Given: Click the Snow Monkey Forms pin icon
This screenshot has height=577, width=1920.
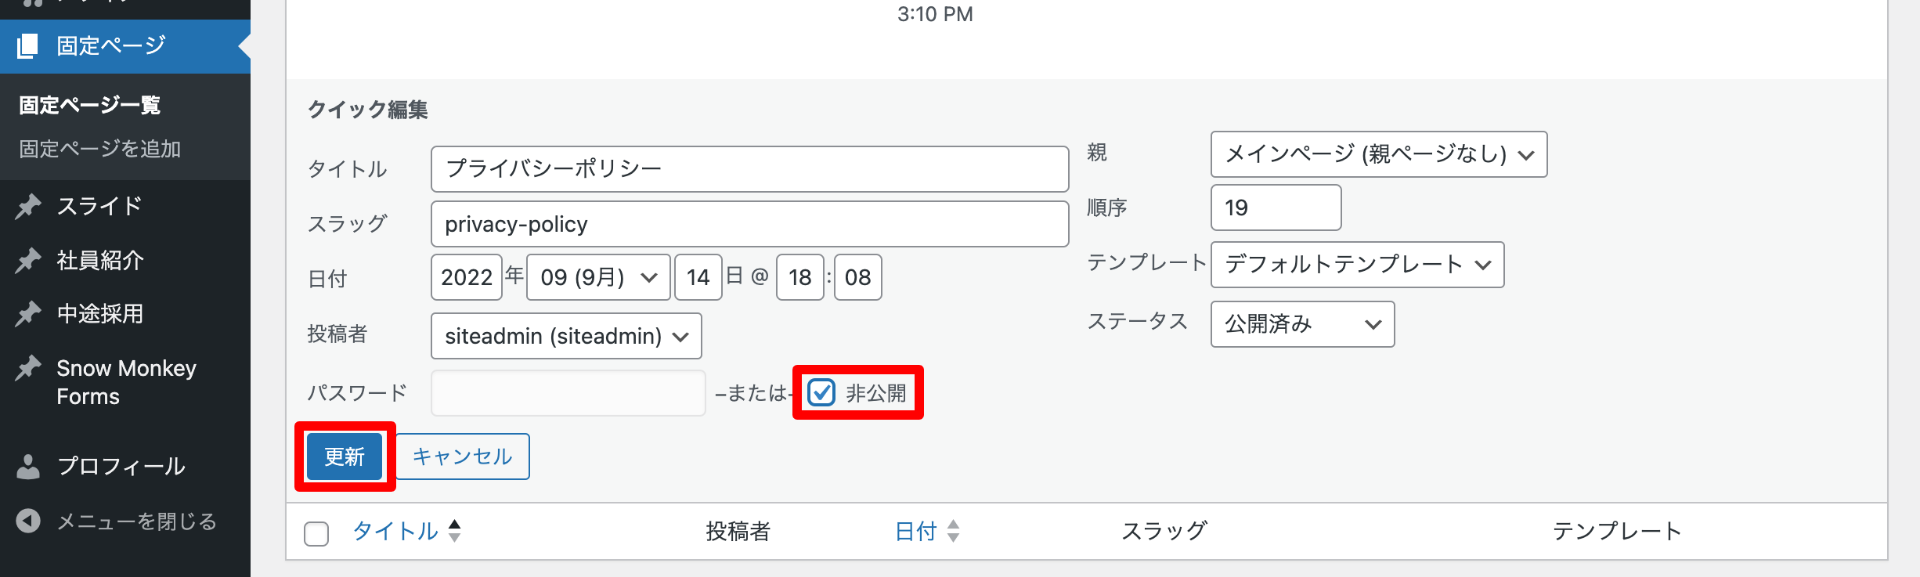Looking at the screenshot, I should (x=28, y=368).
